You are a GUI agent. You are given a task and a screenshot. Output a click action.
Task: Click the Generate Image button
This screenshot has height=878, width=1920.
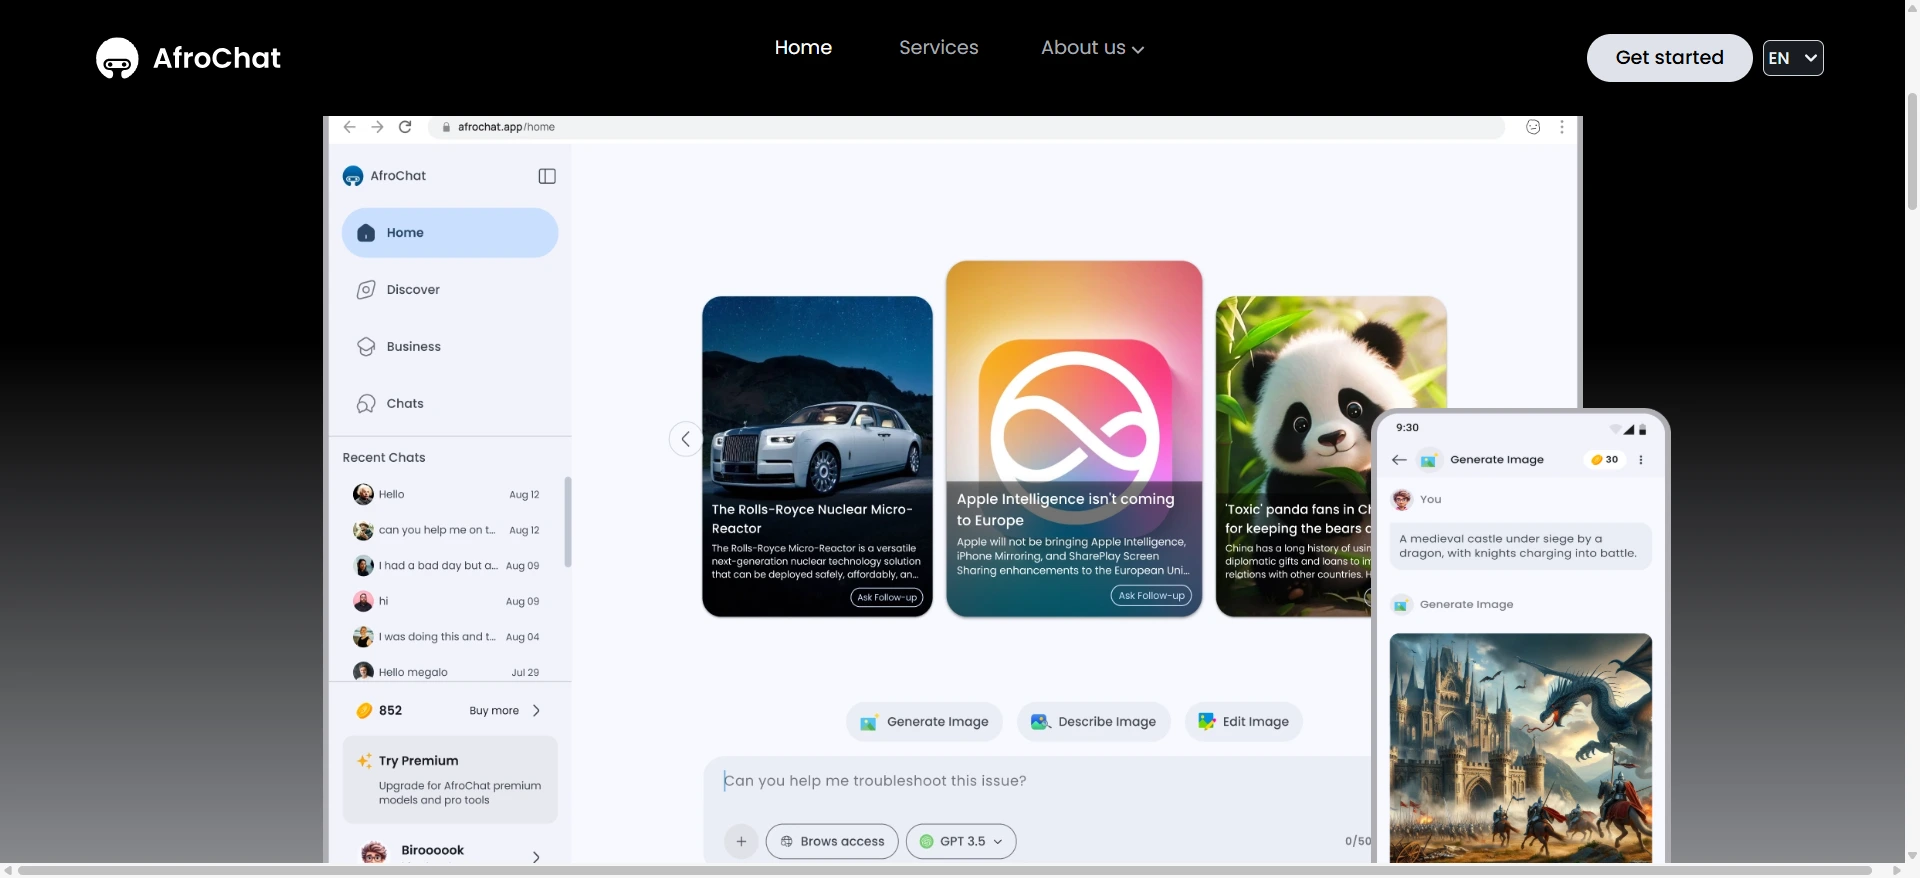924,722
